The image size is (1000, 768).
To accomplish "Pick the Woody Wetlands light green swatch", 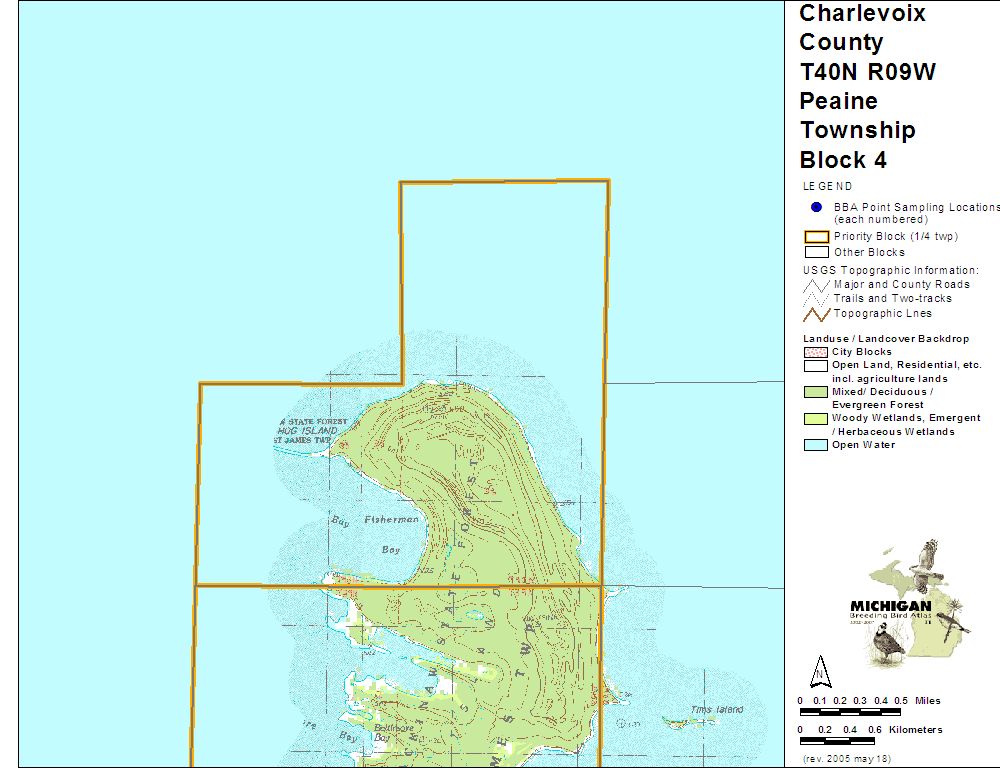I will [x=816, y=418].
